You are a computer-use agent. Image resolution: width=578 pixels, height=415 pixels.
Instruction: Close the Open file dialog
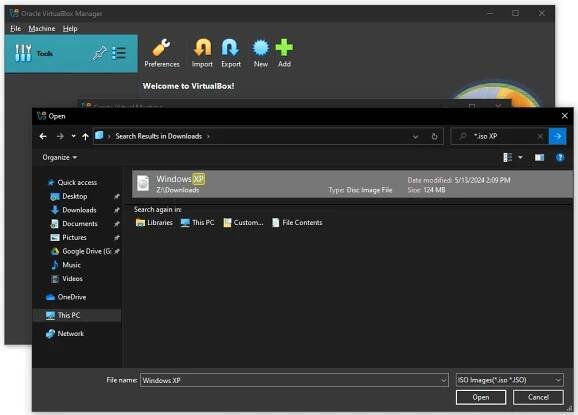[564, 116]
